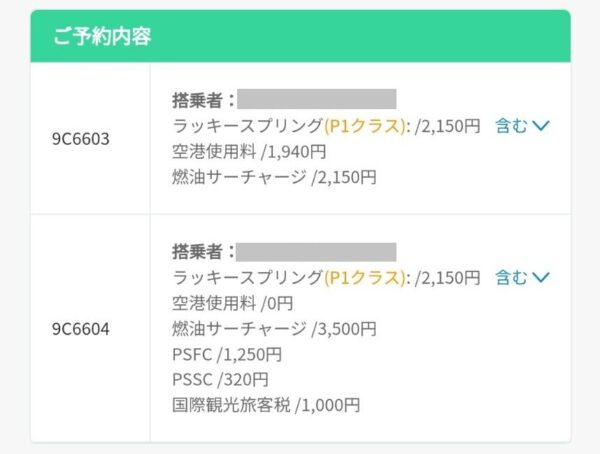Select the ご予約内容 green header bar

coord(300,37)
